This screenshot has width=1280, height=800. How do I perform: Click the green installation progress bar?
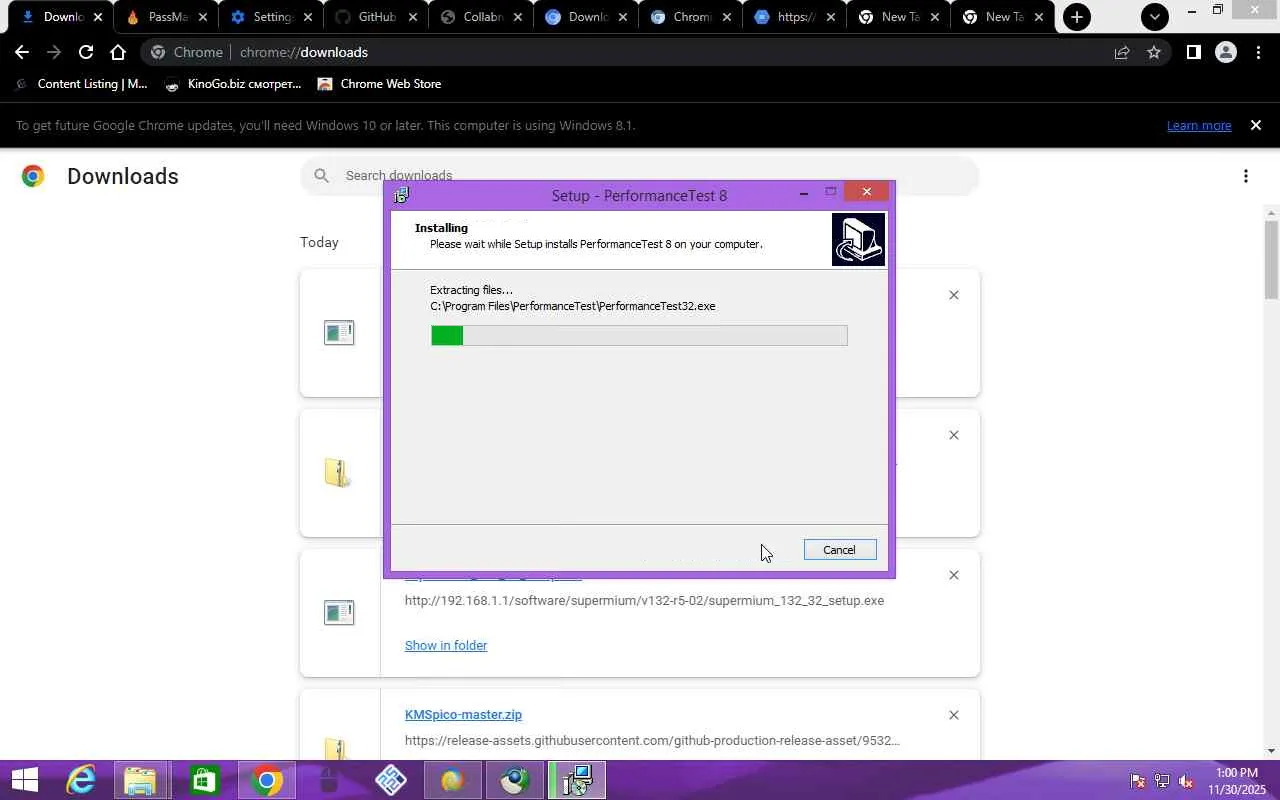point(639,336)
